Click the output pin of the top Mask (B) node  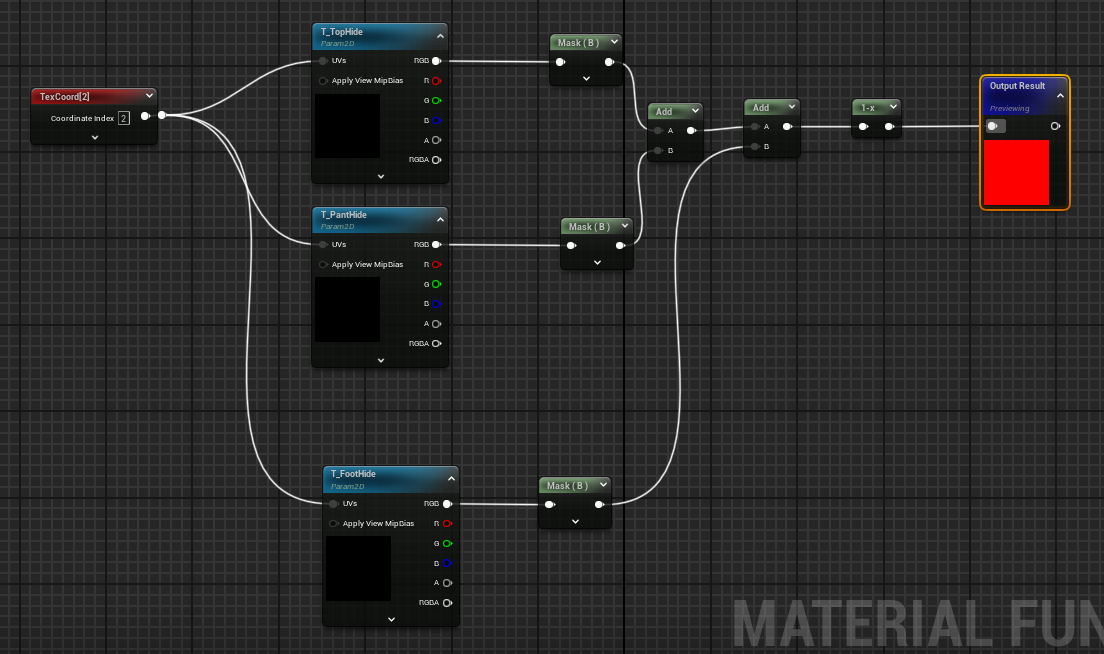click(608, 61)
